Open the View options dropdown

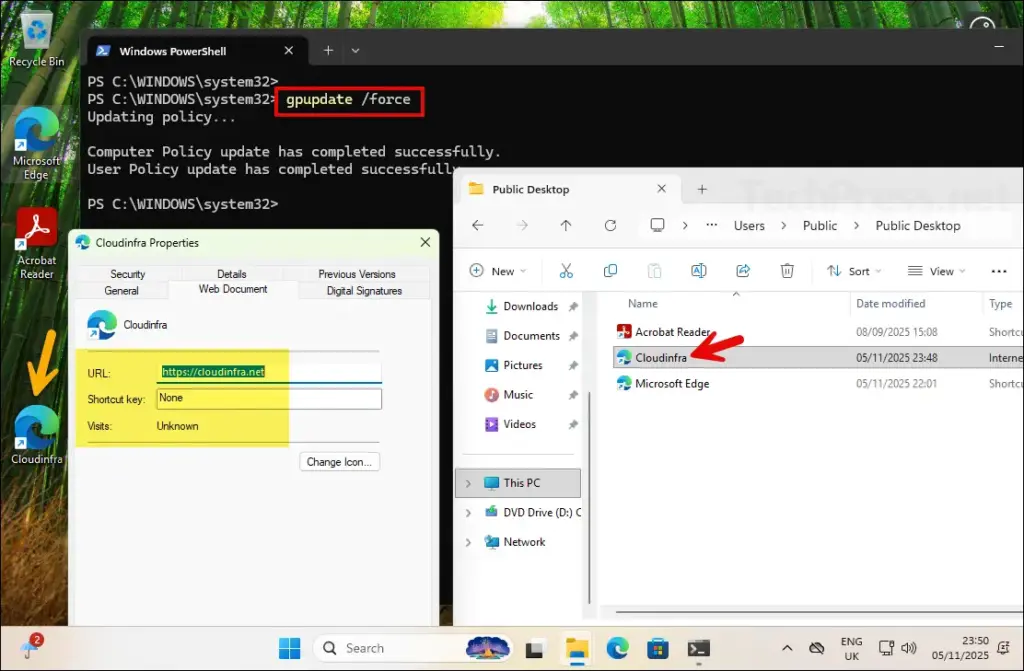(937, 270)
